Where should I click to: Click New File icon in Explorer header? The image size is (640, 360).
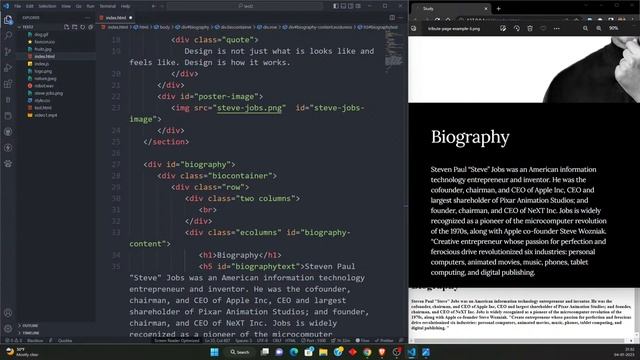tap(67, 27)
